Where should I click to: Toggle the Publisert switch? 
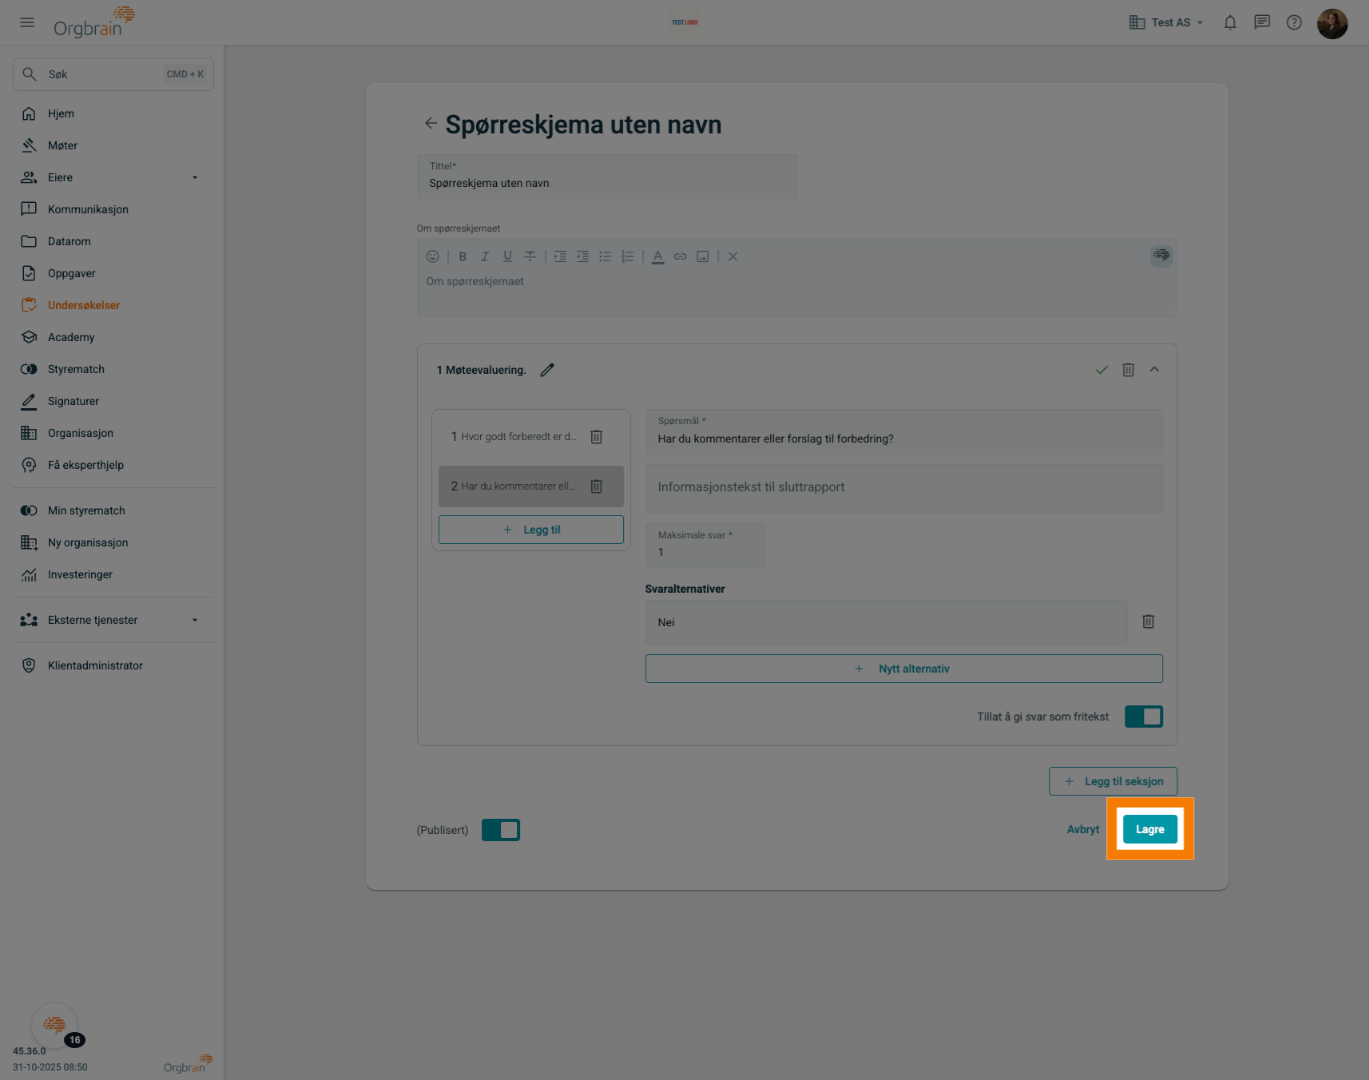click(501, 830)
